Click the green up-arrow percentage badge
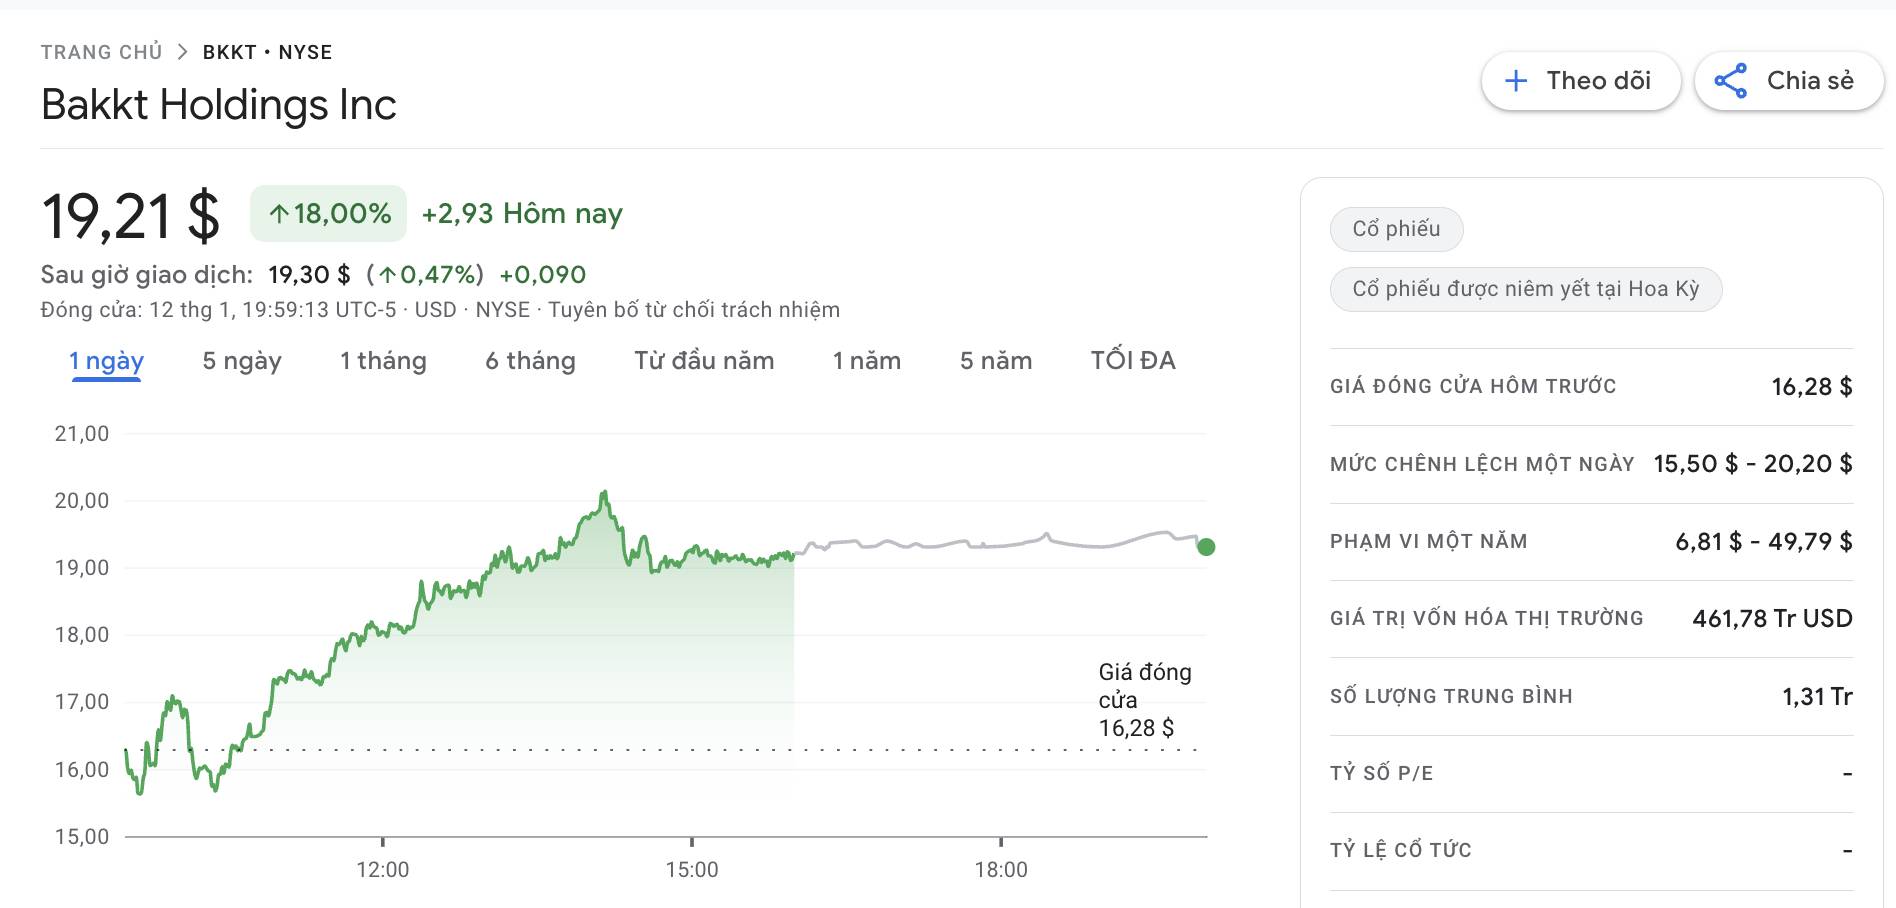The image size is (1896, 908). click(x=329, y=213)
